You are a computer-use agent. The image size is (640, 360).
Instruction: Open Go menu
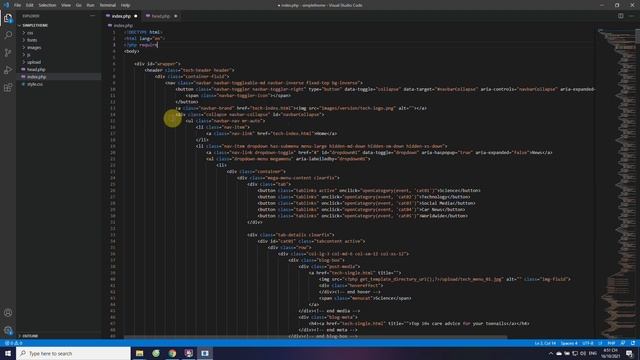(78, 5)
